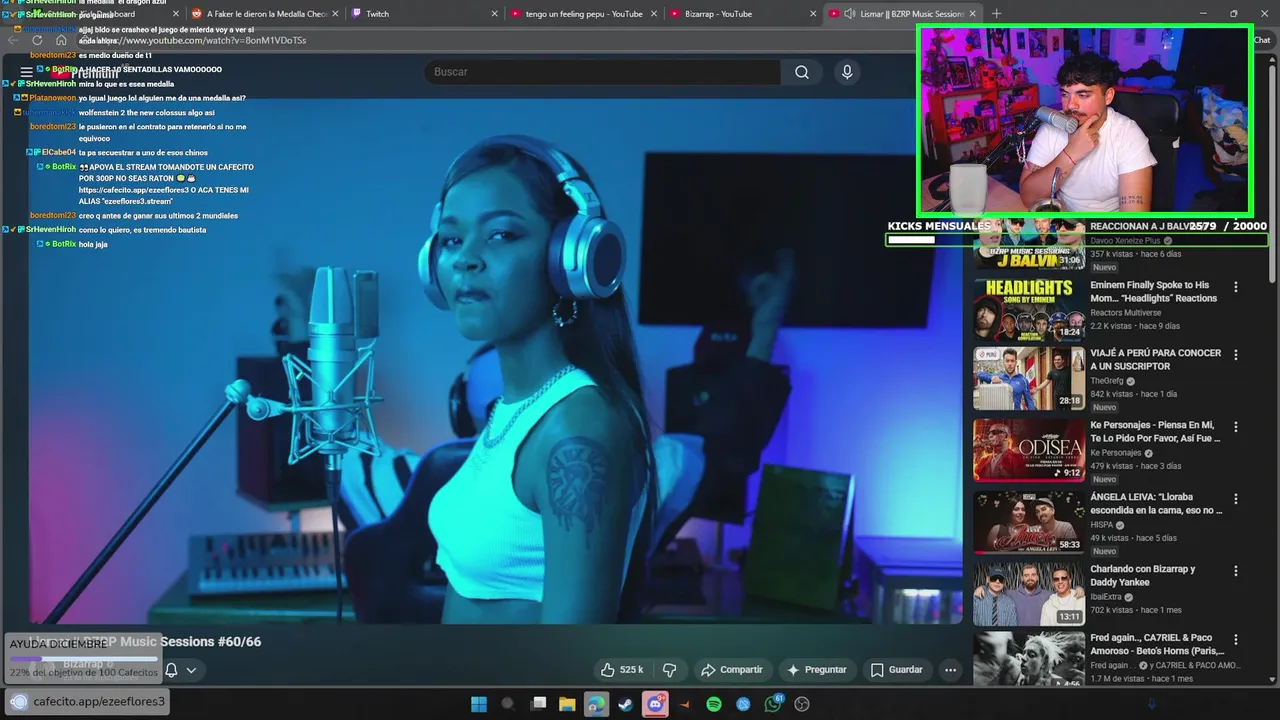This screenshot has width=1280, height=720.
Task: Open the HISPA channel link
Action: 1102,525
